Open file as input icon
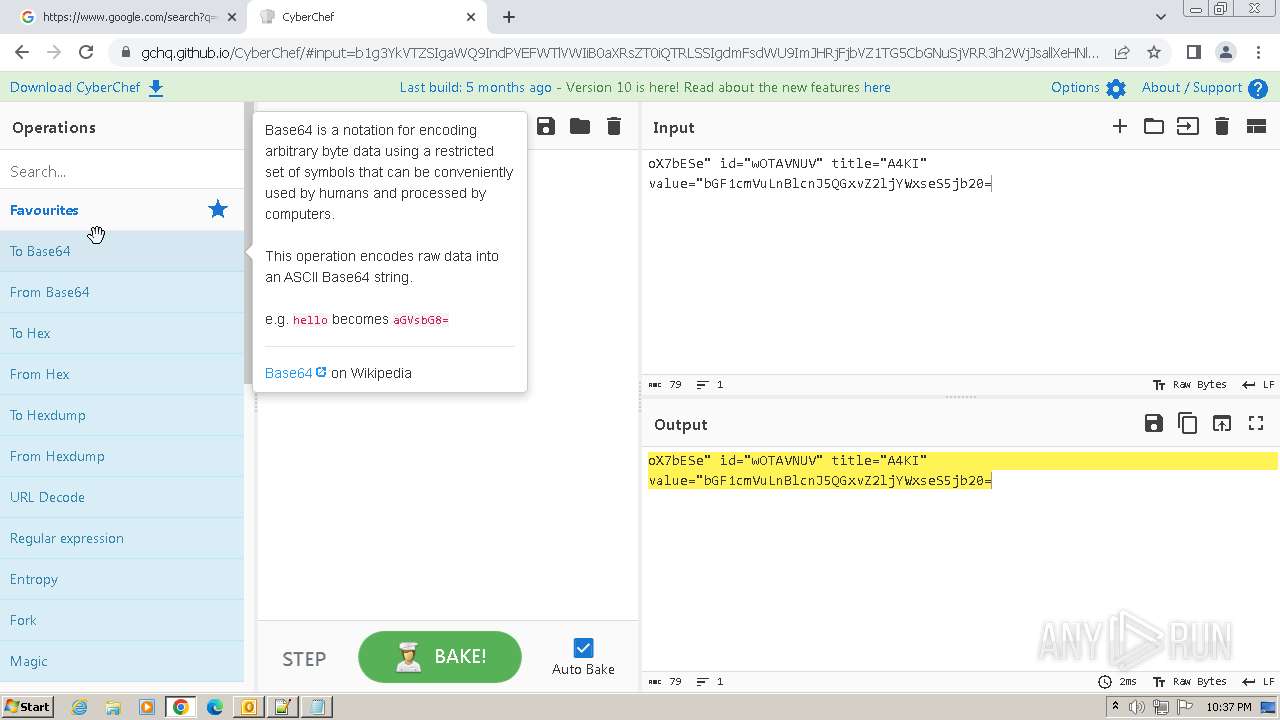The height and width of the screenshot is (720, 1280). (x=1188, y=126)
